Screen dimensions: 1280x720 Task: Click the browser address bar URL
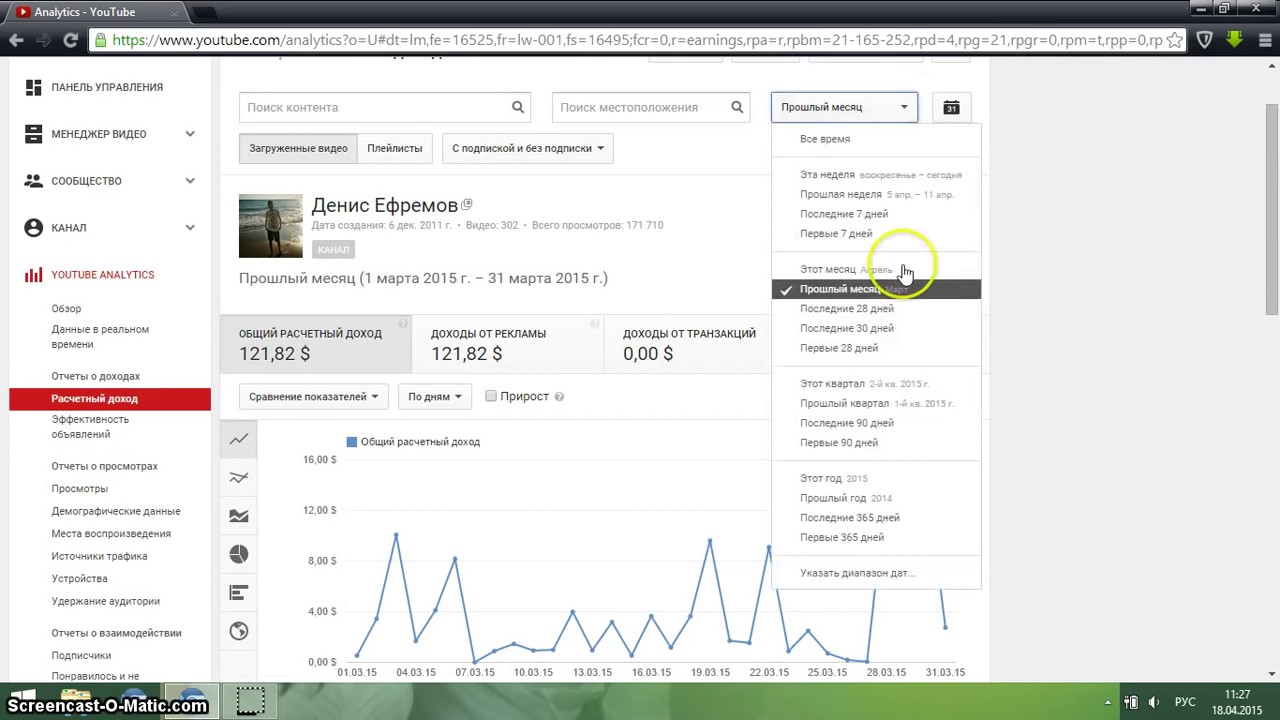click(x=637, y=40)
